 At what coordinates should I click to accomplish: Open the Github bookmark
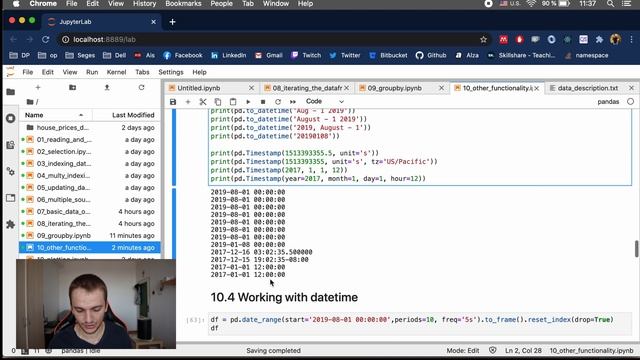[x=431, y=56]
